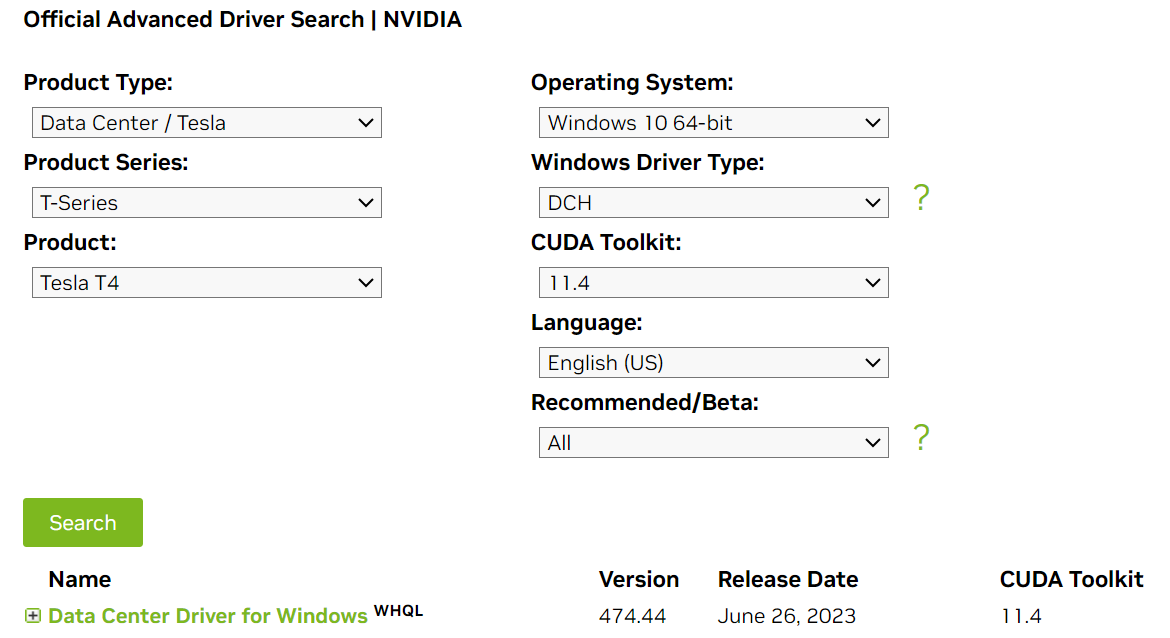Open the Language dropdown showing English (US)
Viewport: 1170px width, 638px height.
click(713, 362)
